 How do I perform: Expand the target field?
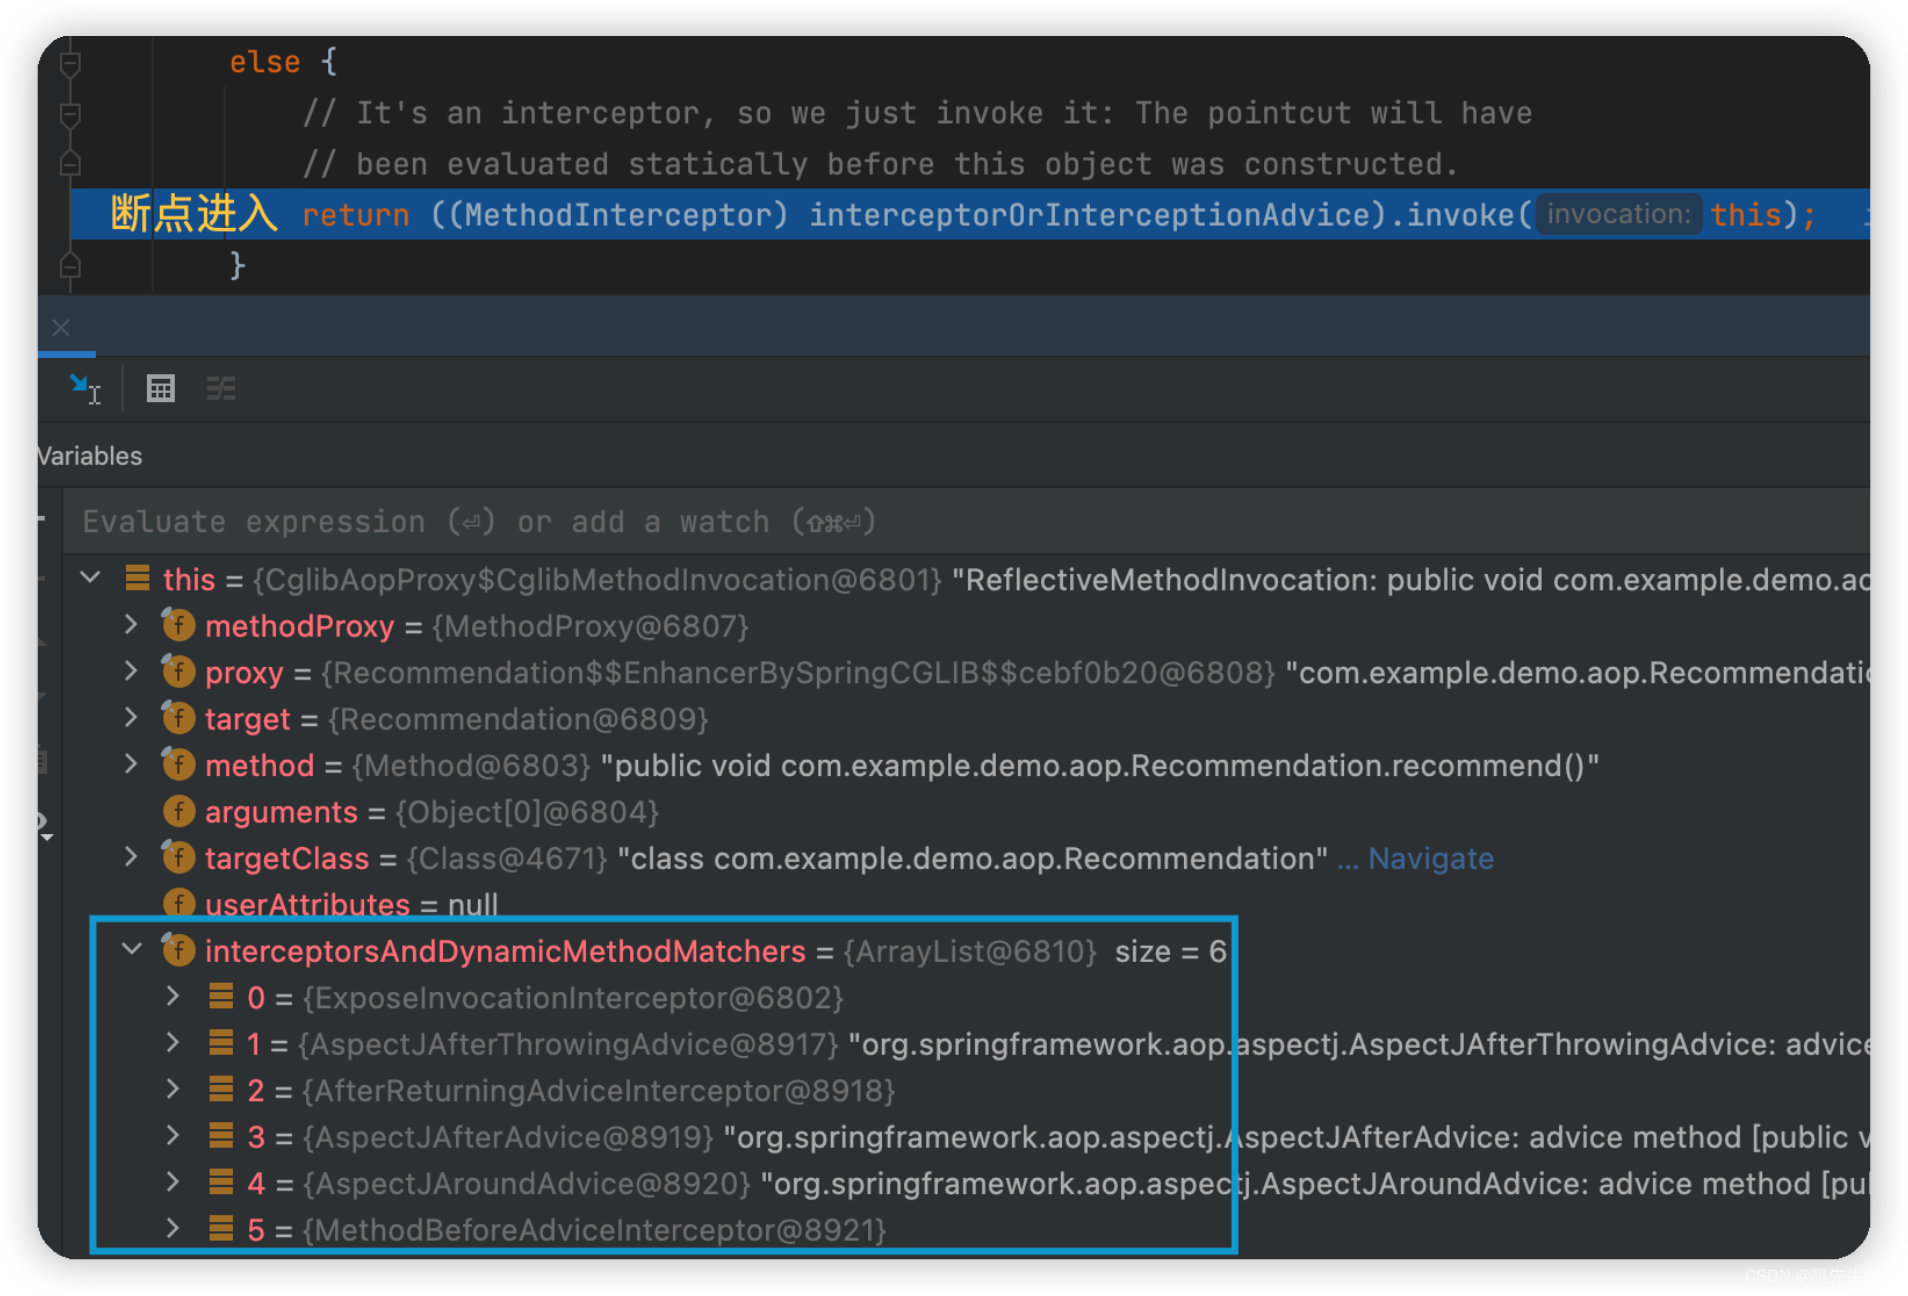(x=131, y=718)
